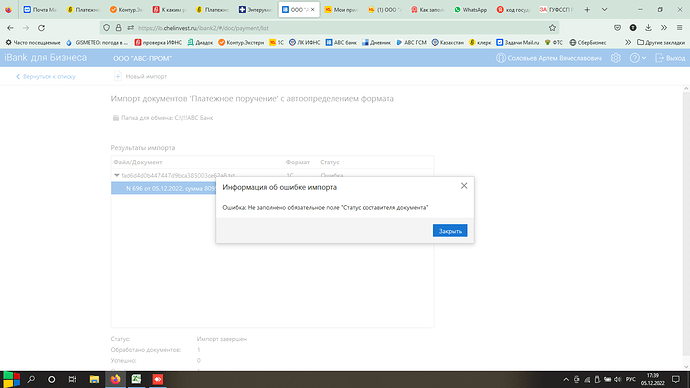Start Новый импорт from toolbar
Screen dimensions: 690x388
(x=140, y=77)
